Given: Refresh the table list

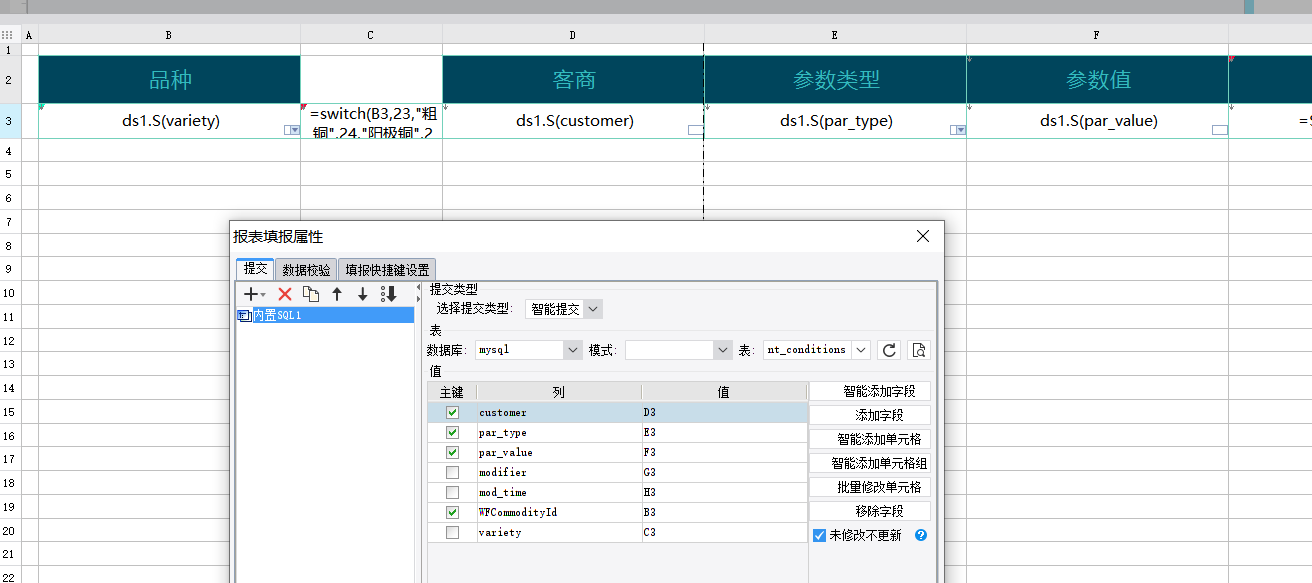Looking at the screenshot, I should click(x=888, y=350).
